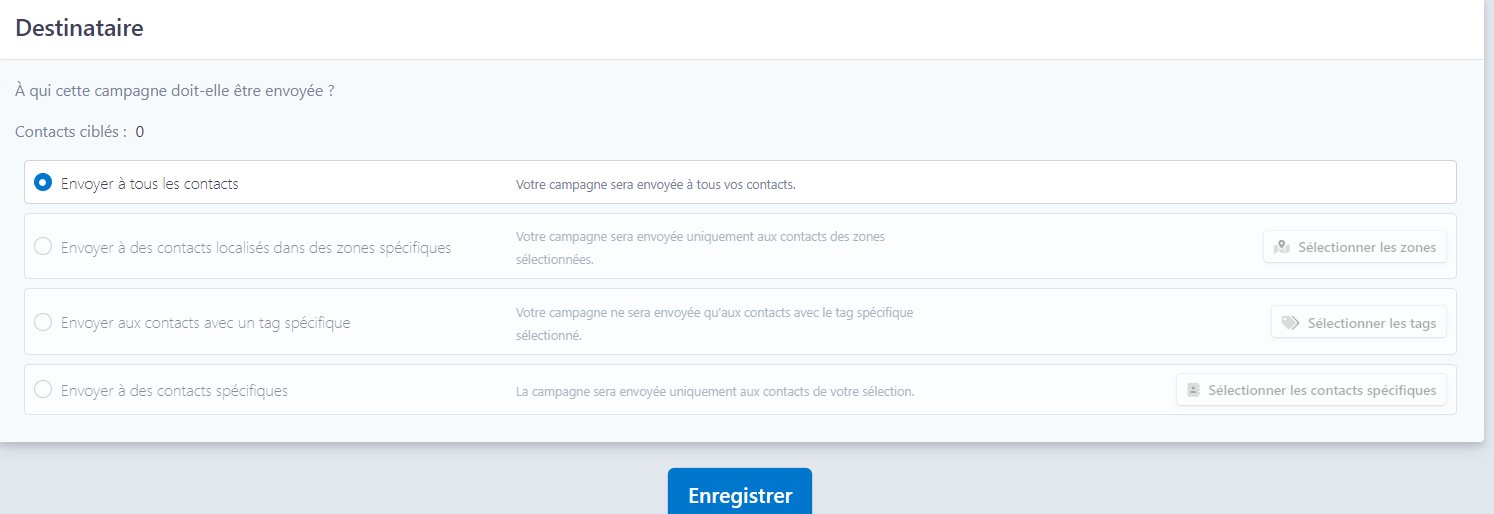The height and width of the screenshot is (514, 1494).
Task: Pick the 'Envoyer à des contacts spécifiques' radio
Action: [x=43, y=390]
